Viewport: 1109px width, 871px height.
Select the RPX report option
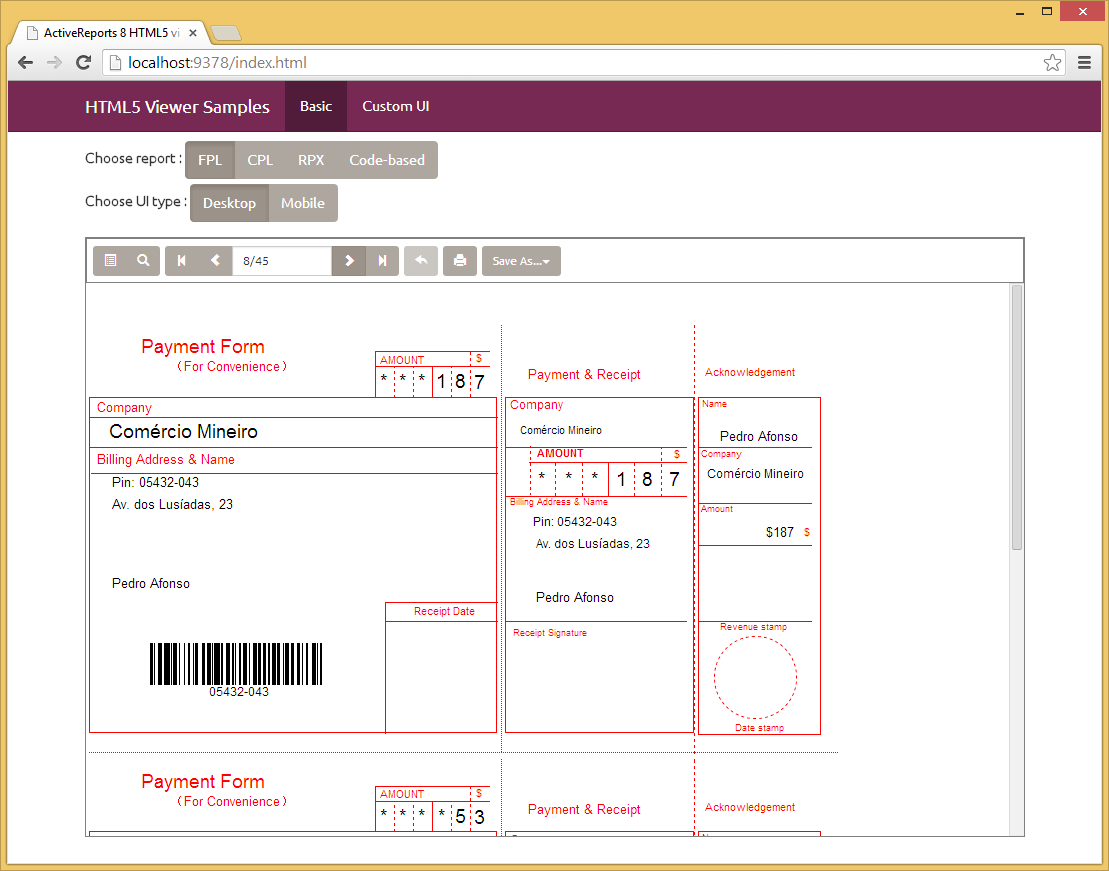coord(311,160)
